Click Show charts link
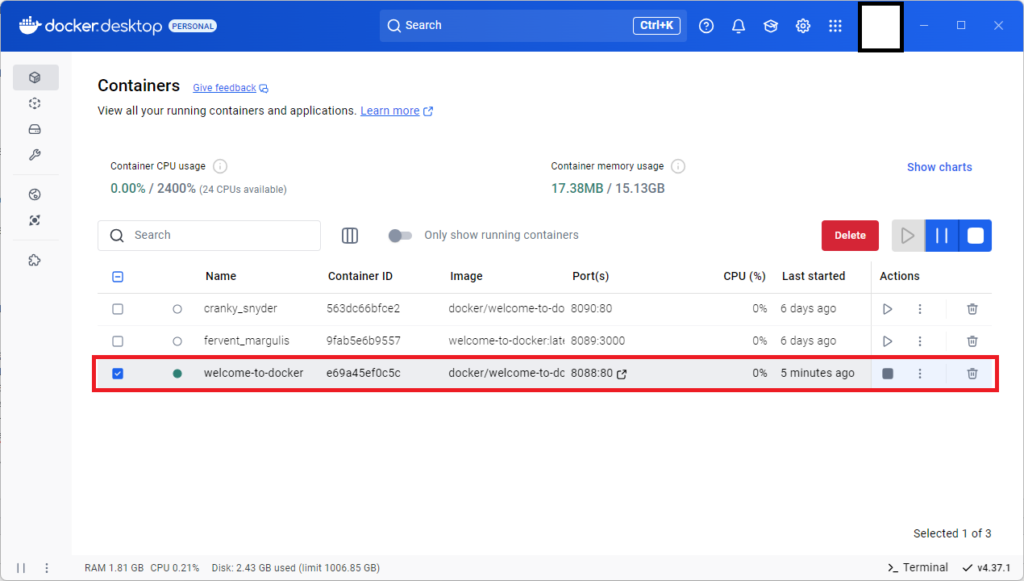This screenshot has height=581, width=1024. click(x=939, y=167)
